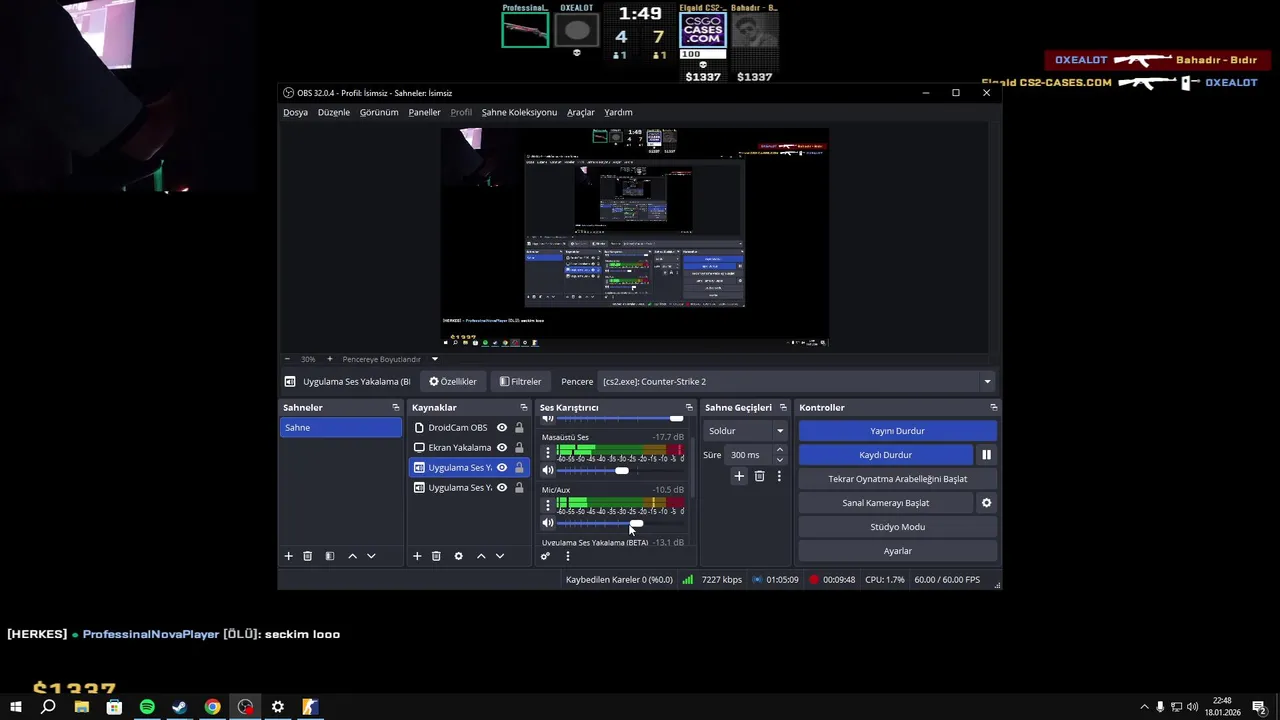Remove selected source with Kaynaklar trash icon
The width and height of the screenshot is (1280, 720).
(436, 556)
